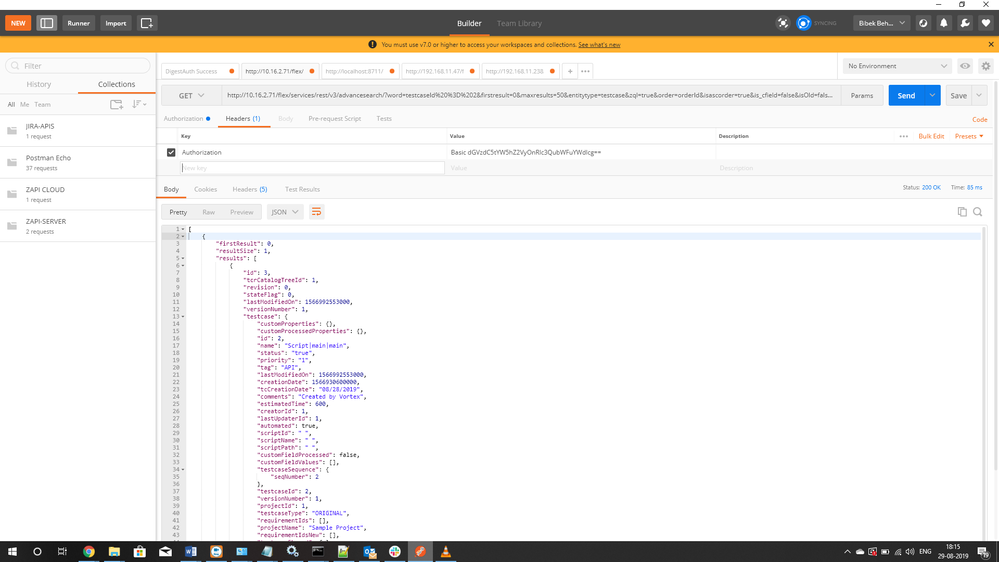The image size is (999, 562).
Task: Open the GET method dropdown
Action: tap(191, 96)
